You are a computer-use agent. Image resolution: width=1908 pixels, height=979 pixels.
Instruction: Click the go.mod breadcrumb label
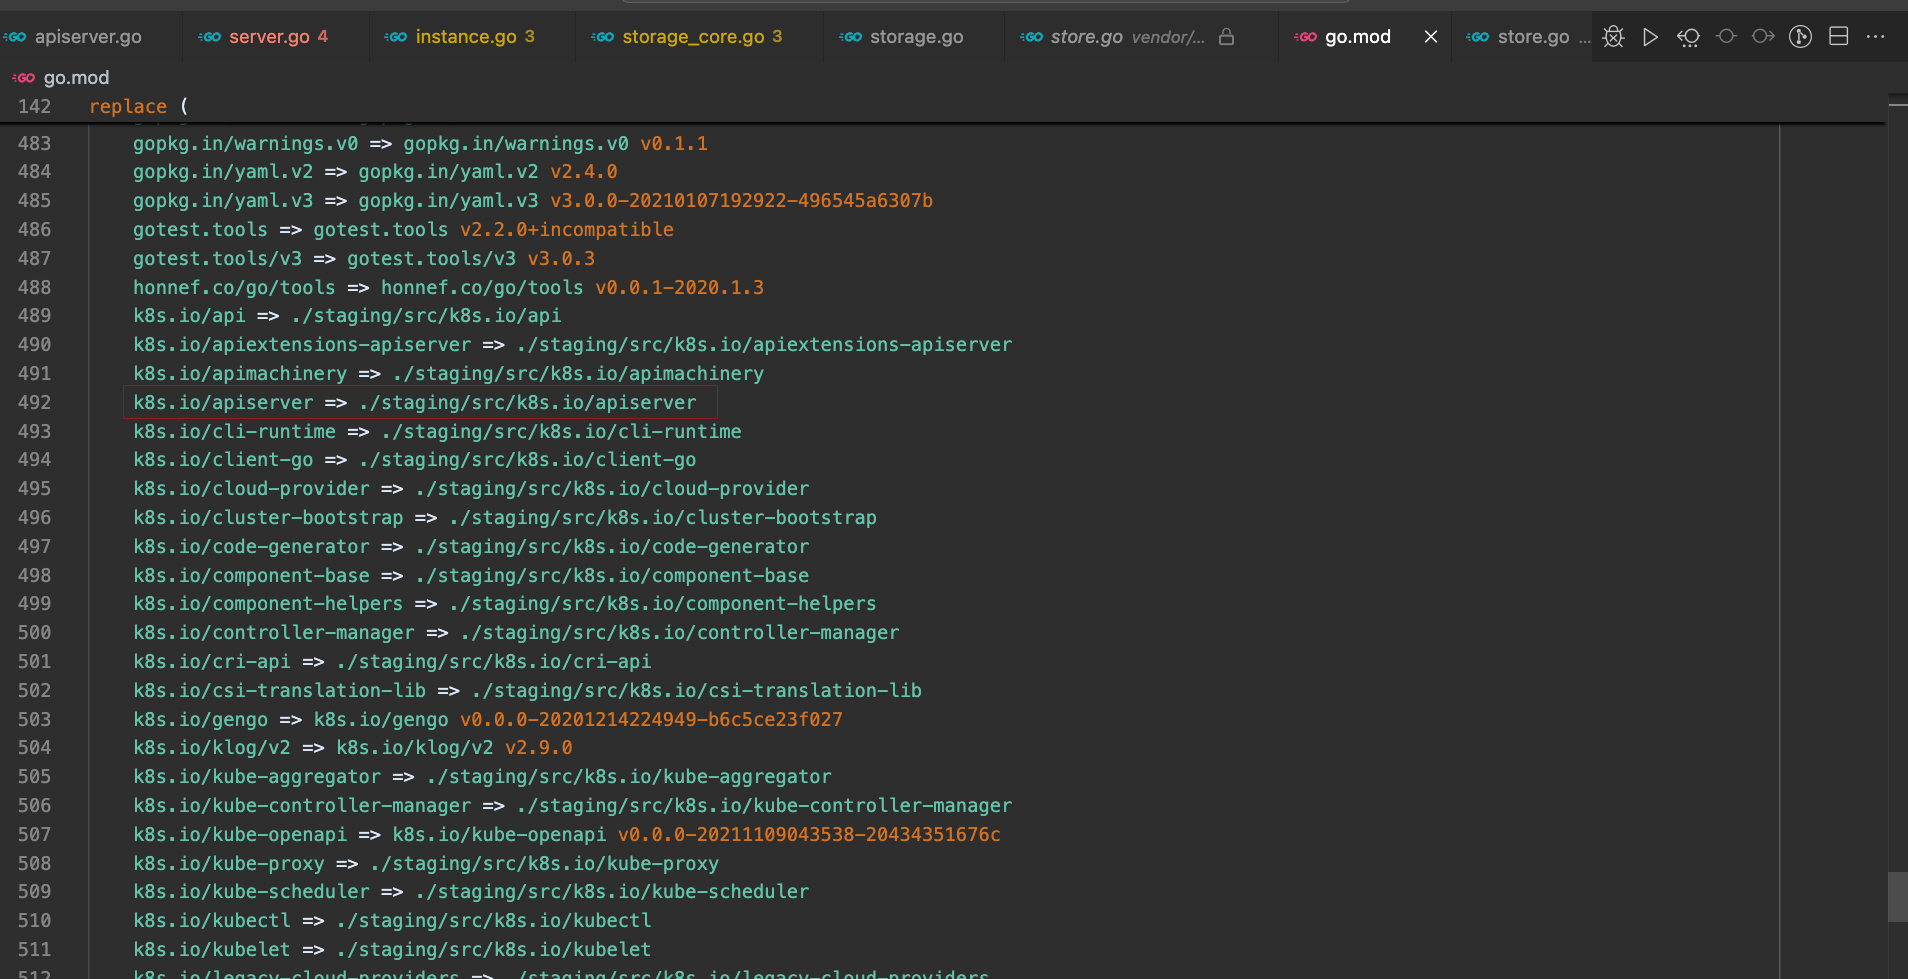click(x=76, y=78)
